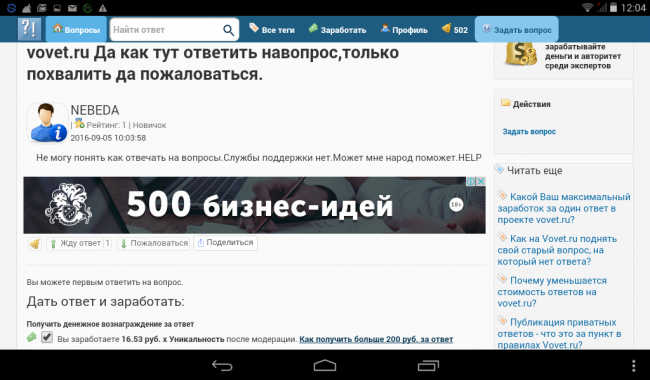This screenshot has width=650, height=380.
Task: Open the site logo with the question mark
Action: pyautogui.click(x=29, y=29)
